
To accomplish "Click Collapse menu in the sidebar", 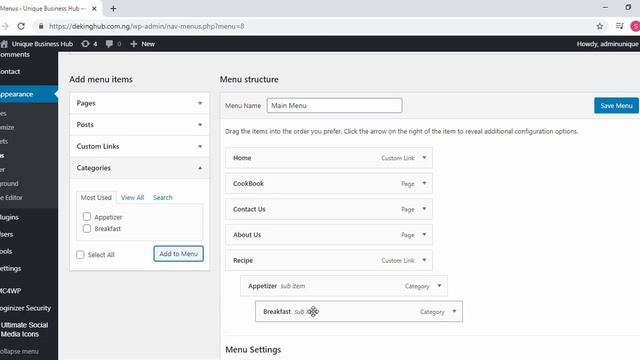I will [20, 351].
